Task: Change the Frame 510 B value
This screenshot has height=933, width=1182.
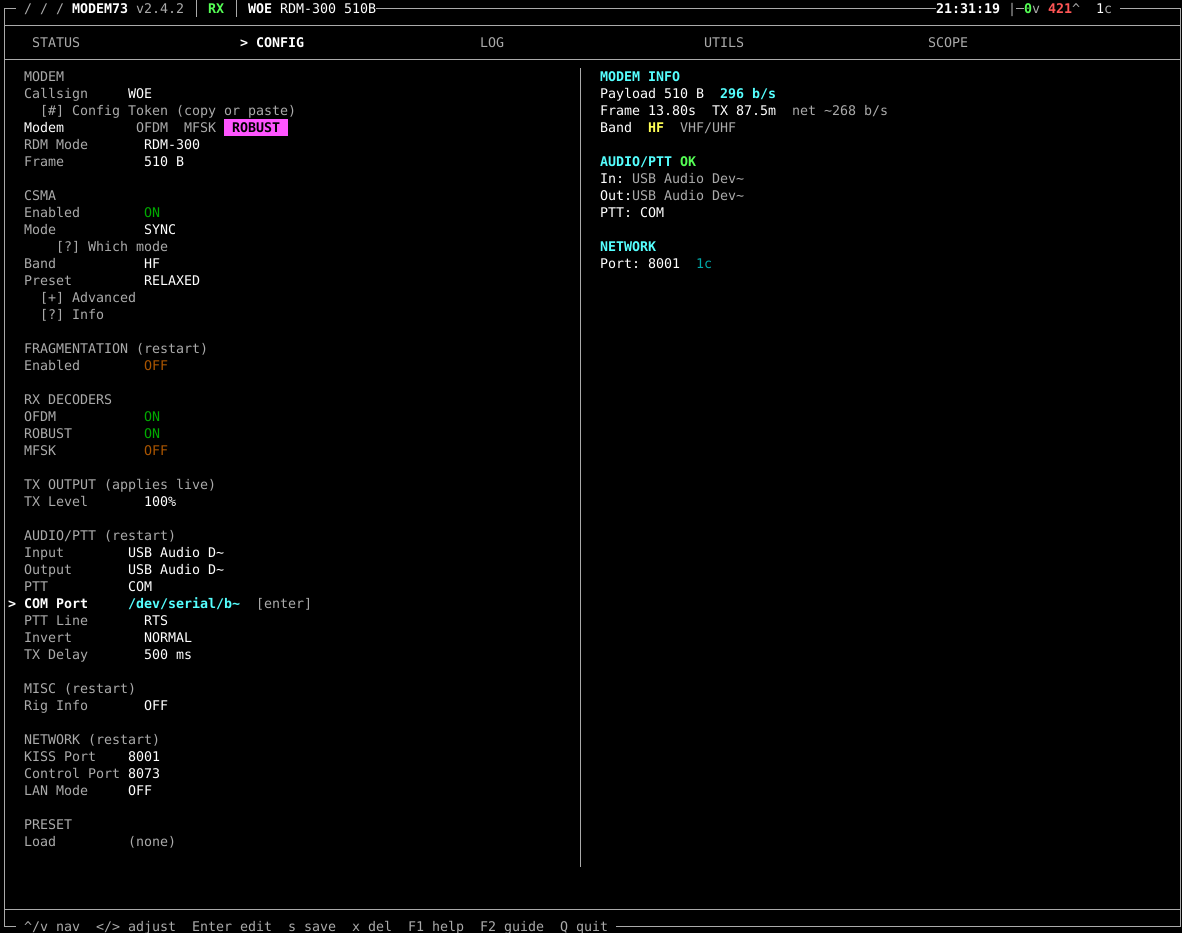Action: tap(164, 162)
